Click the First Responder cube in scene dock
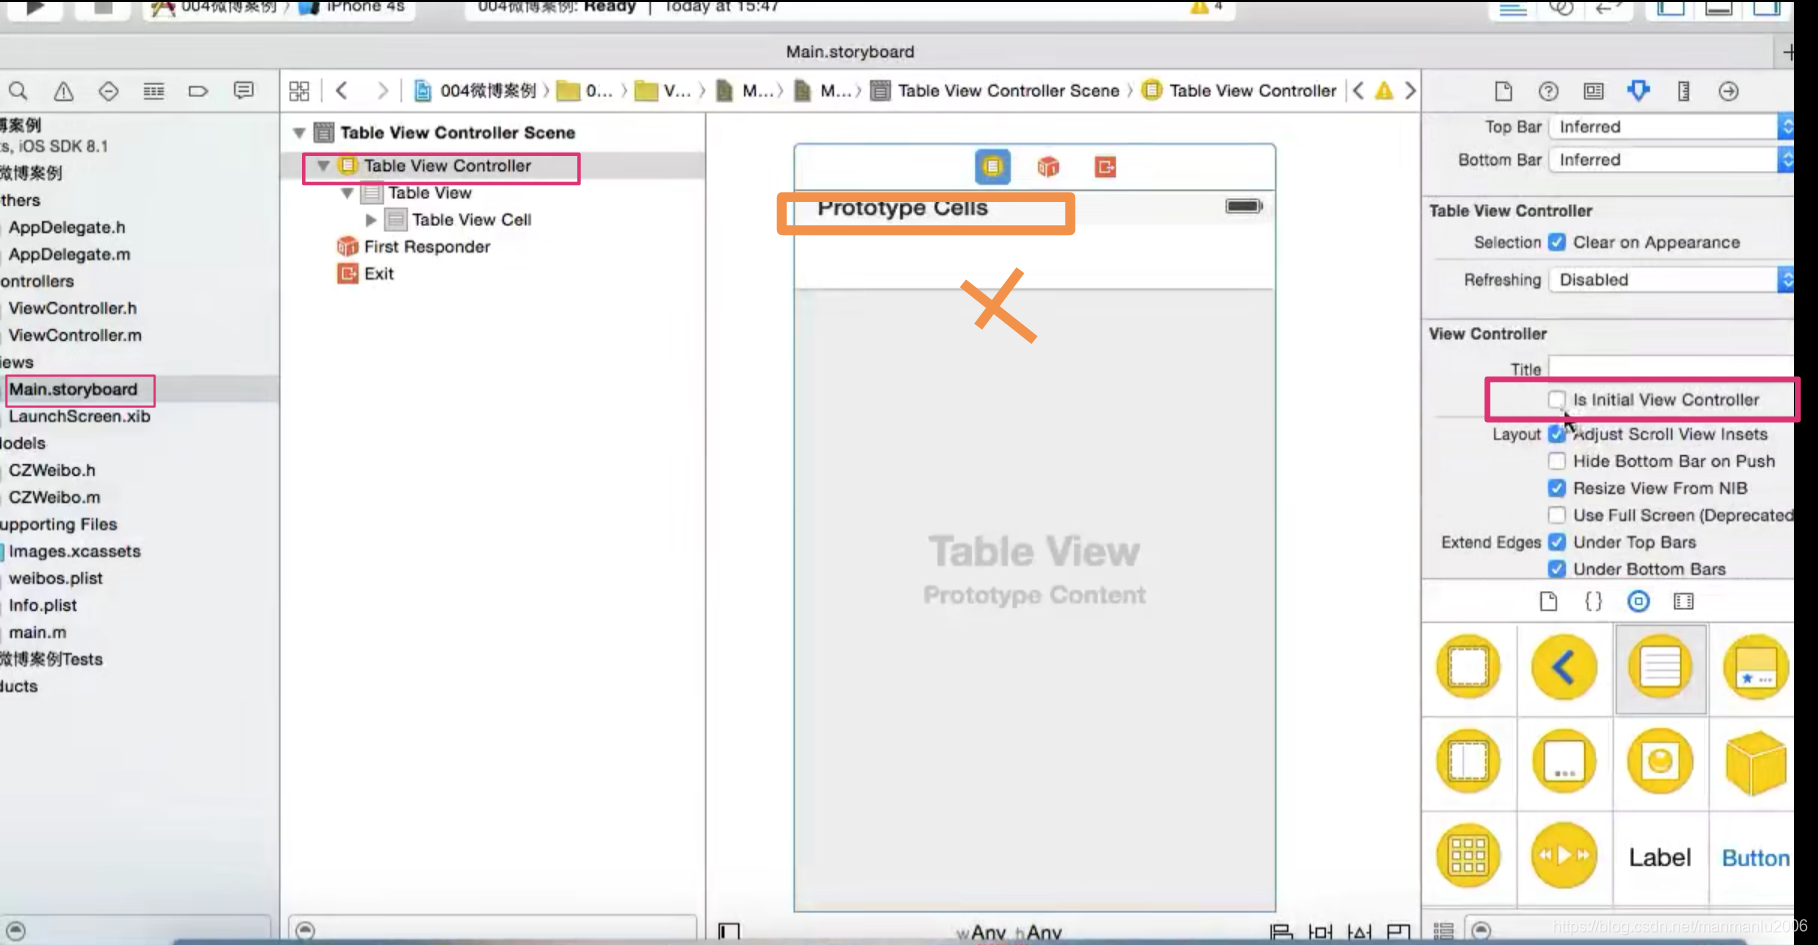The image size is (1818, 945). (x=1048, y=166)
